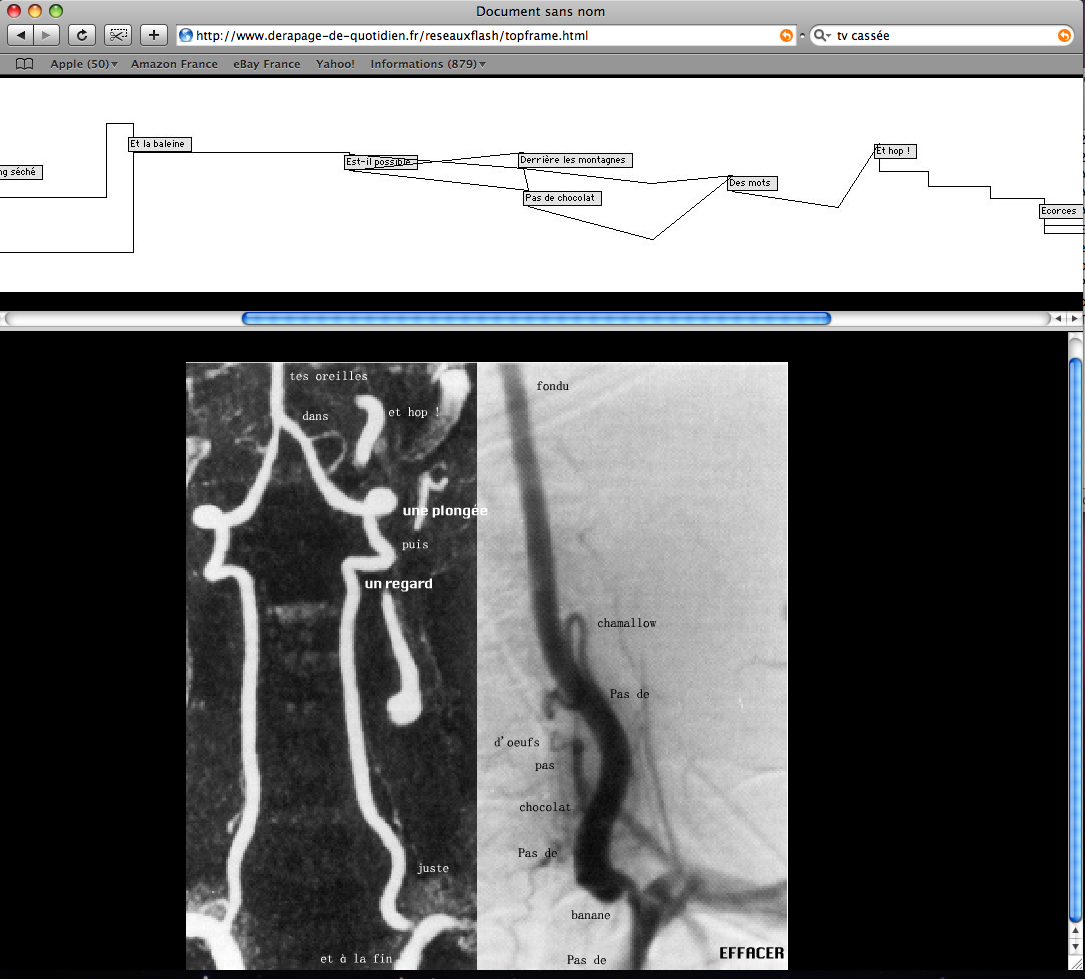Click the globe site icon beside the URL
The image size is (1085, 979).
click(x=186, y=36)
